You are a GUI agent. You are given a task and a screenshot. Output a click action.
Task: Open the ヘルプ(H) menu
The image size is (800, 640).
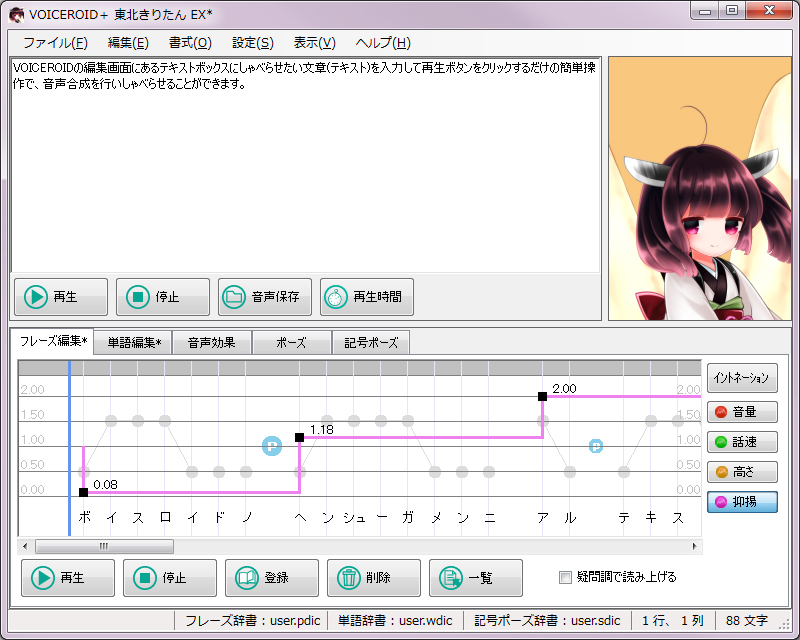[x=383, y=43]
